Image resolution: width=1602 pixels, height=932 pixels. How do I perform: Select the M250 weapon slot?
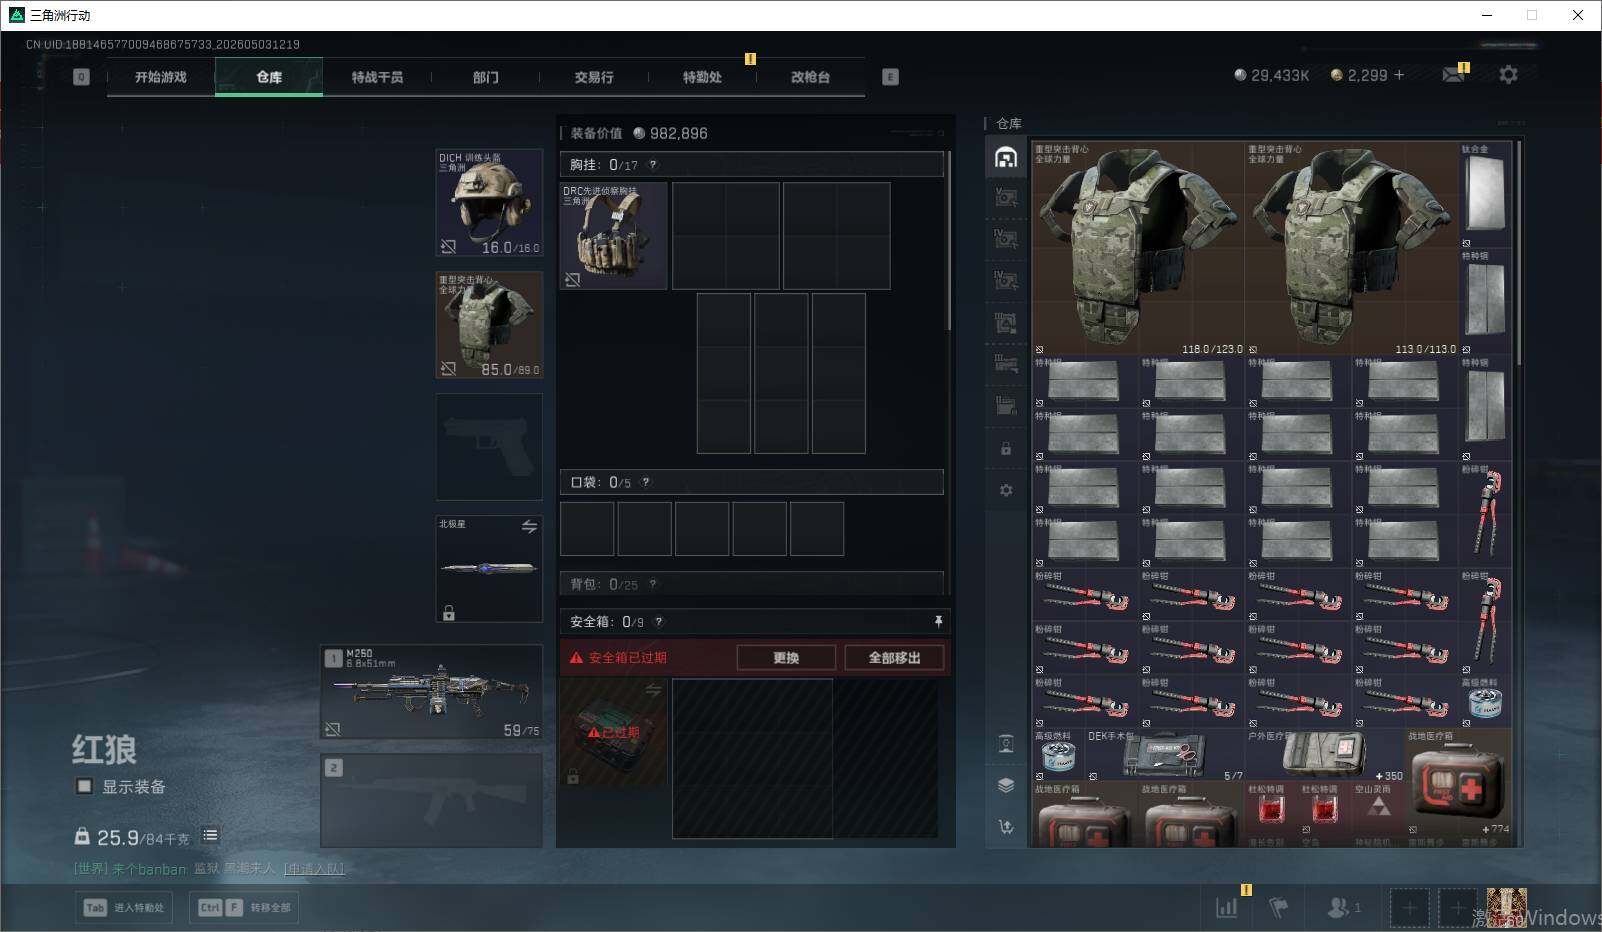[x=431, y=692]
